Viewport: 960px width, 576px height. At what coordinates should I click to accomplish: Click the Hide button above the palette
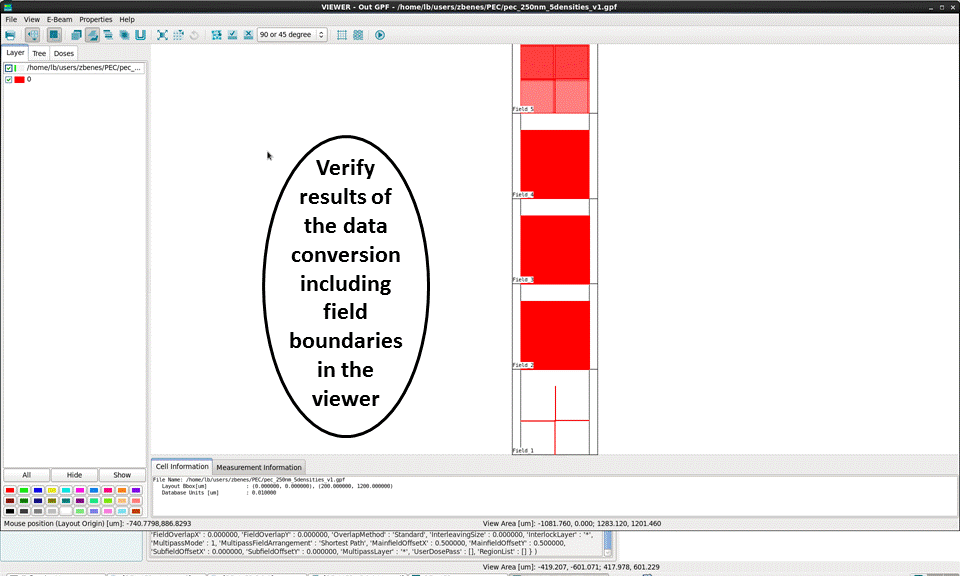coord(74,475)
